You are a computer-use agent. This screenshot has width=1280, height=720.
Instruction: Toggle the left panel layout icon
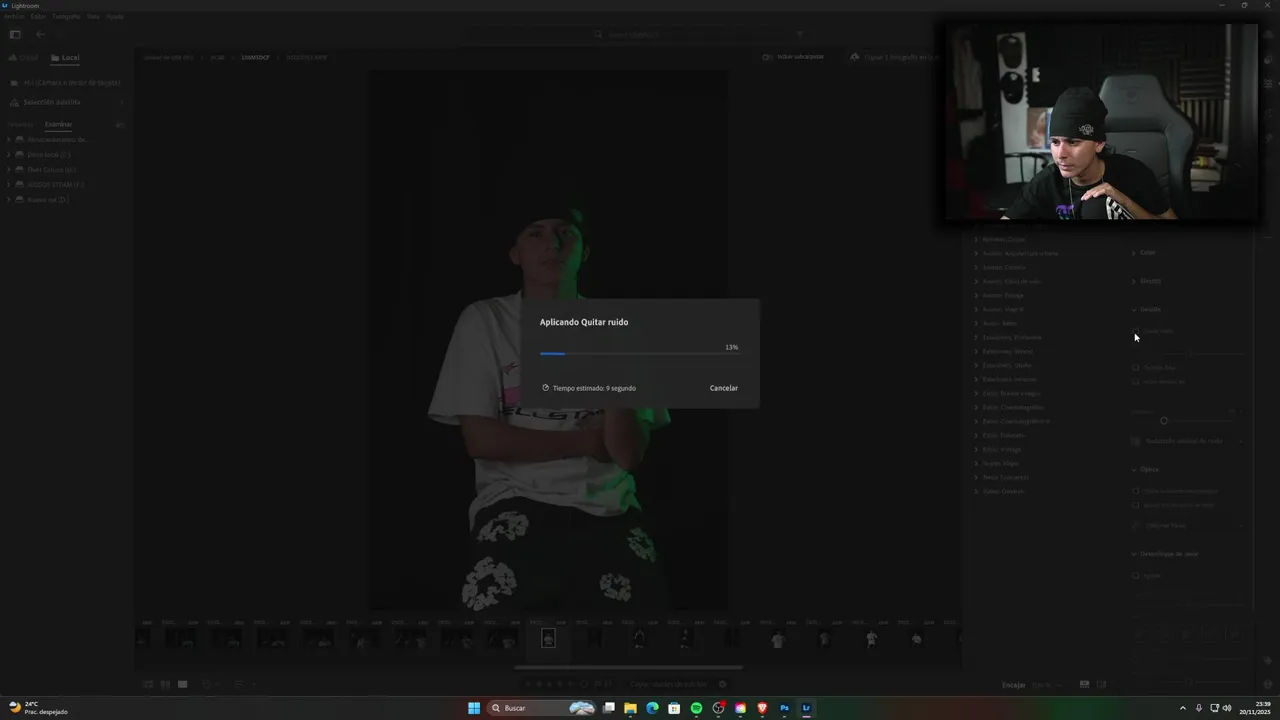click(15, 34)
